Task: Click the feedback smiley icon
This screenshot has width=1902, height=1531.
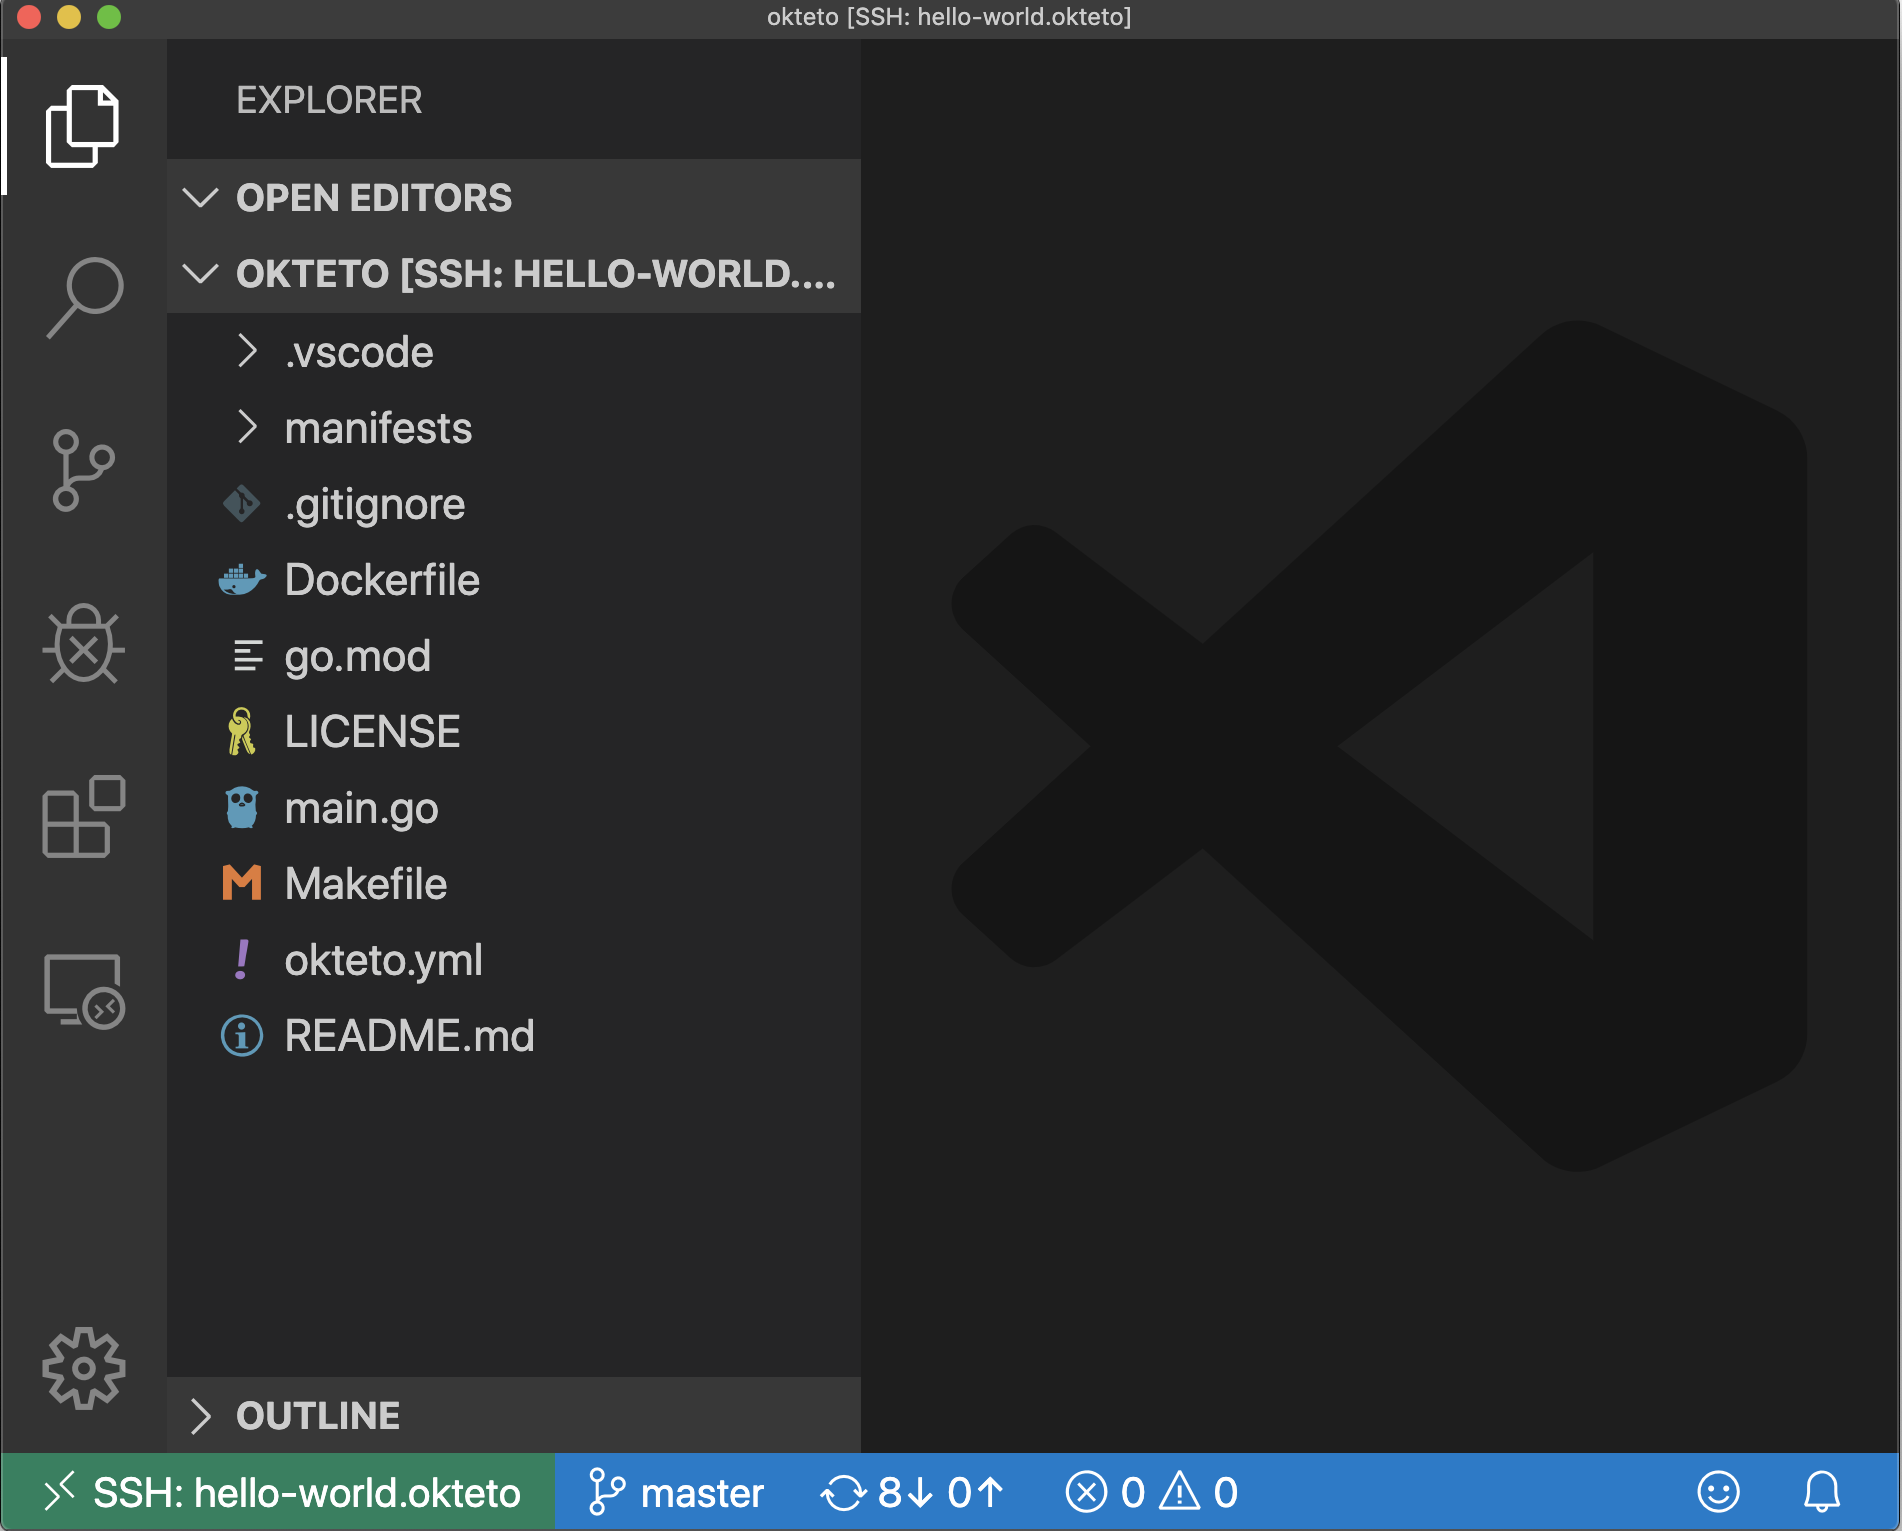Action: click(1718, 1492)
